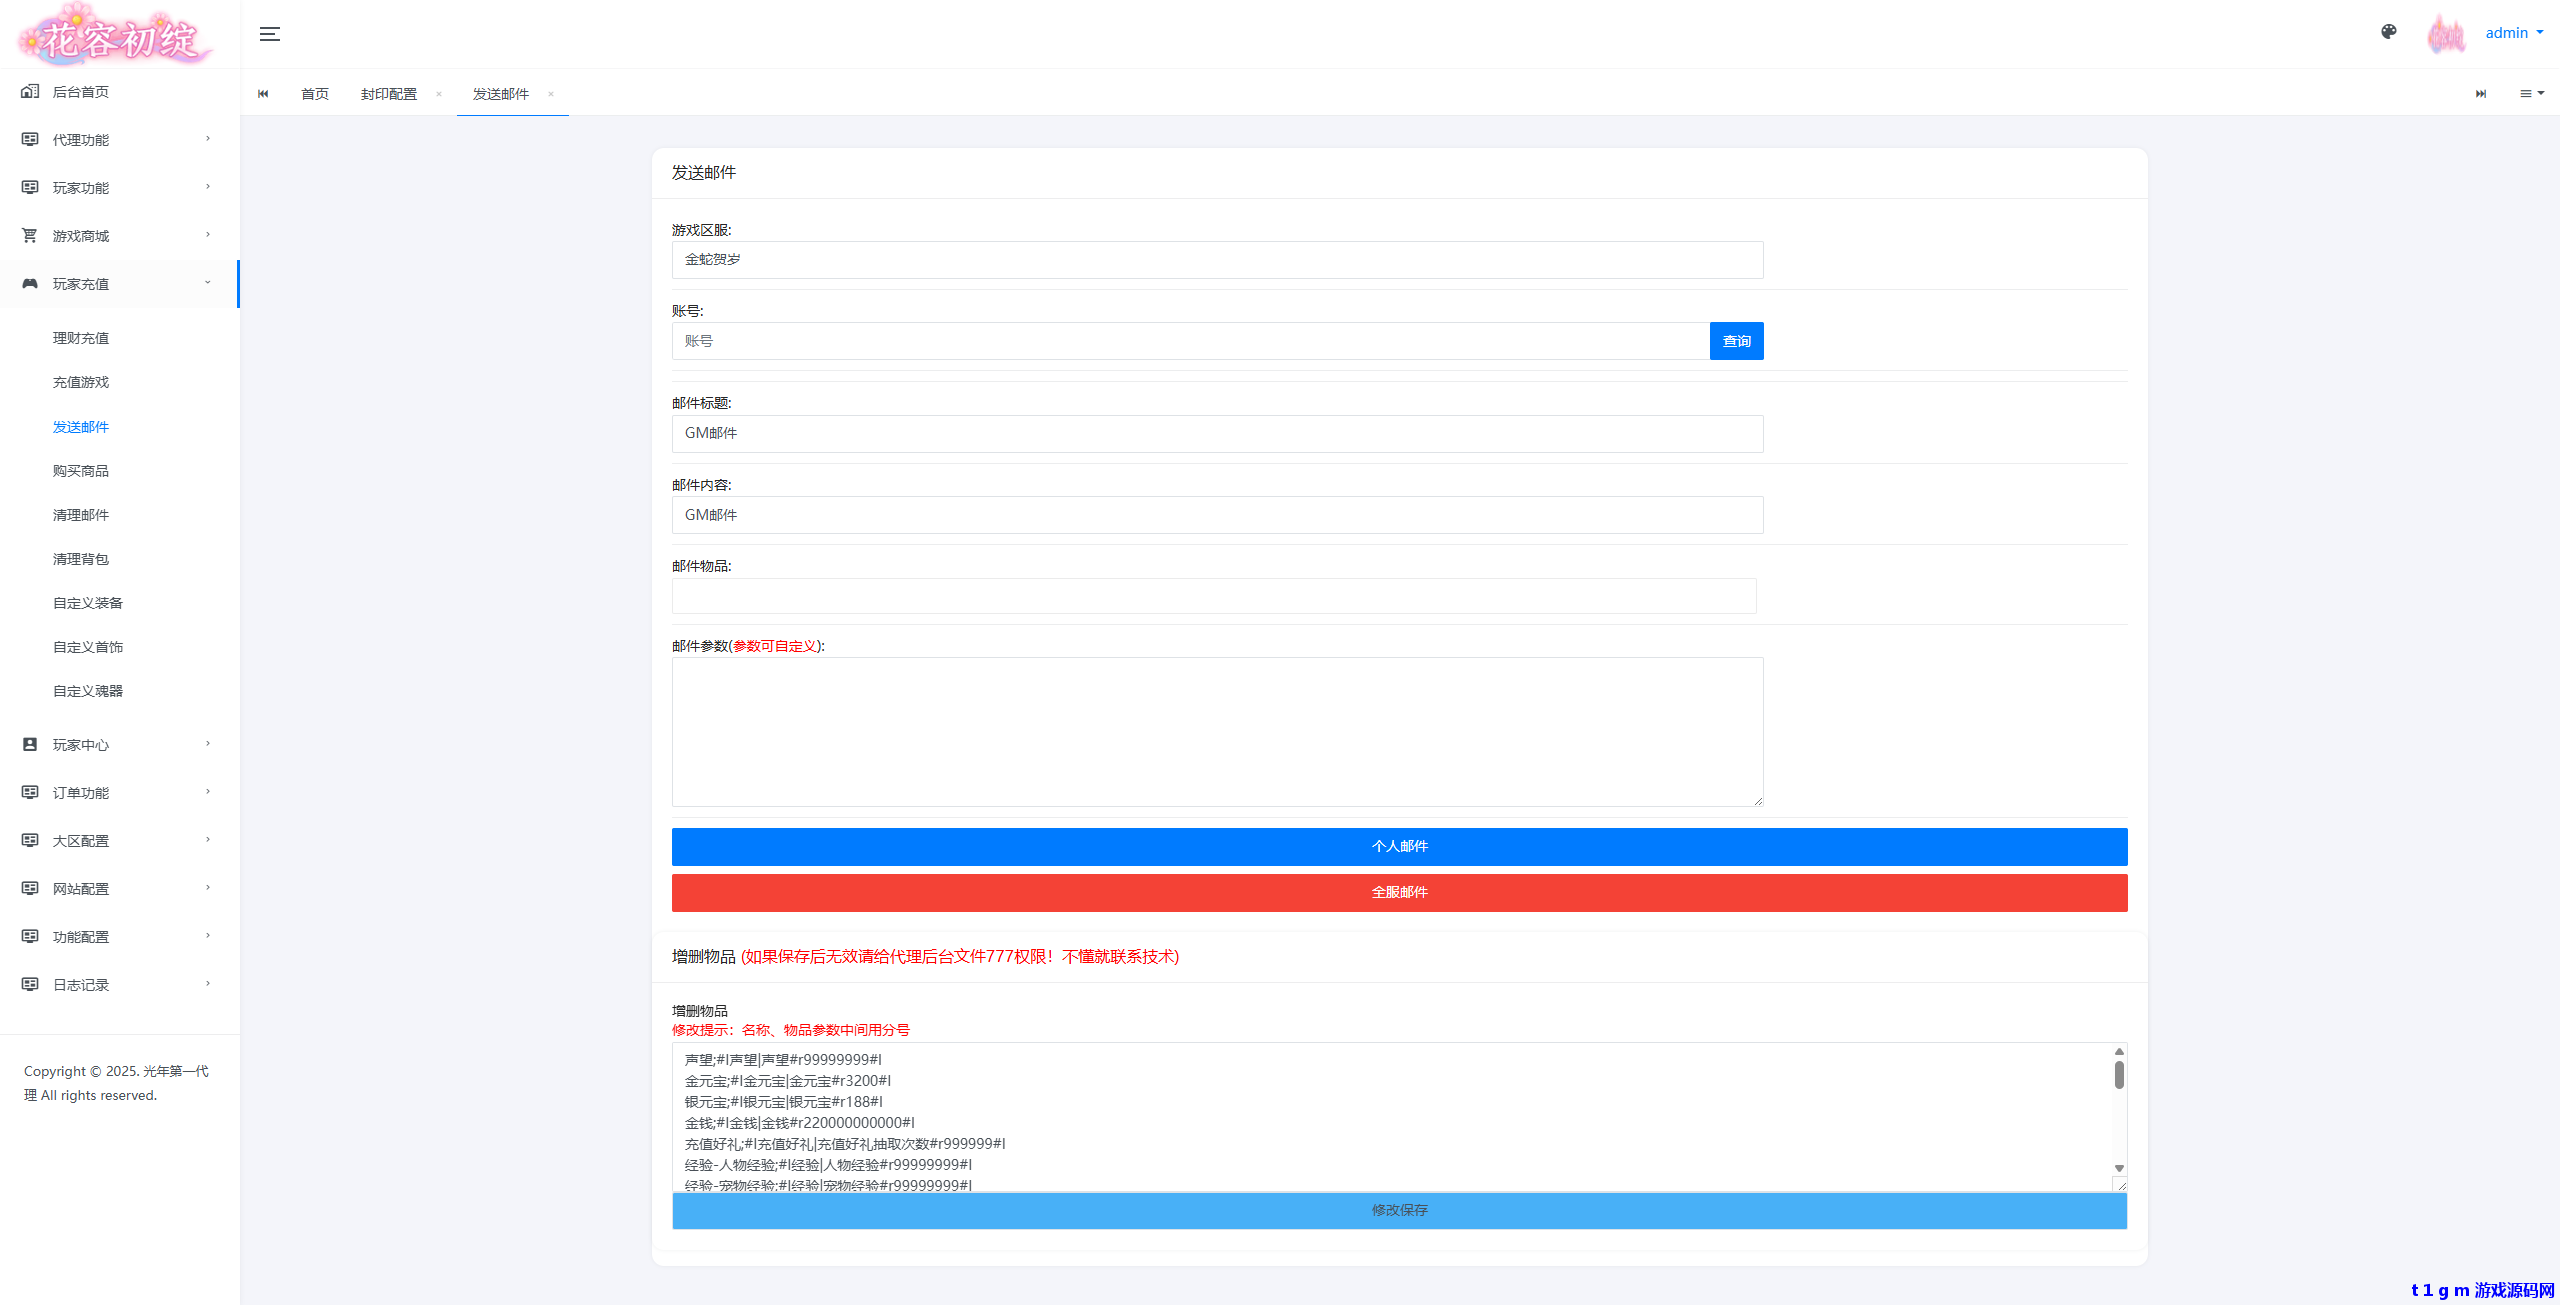Open the theme palette icon
The width and height of the screenshot is (2560, 1305).
click(x=2389, y=32)
